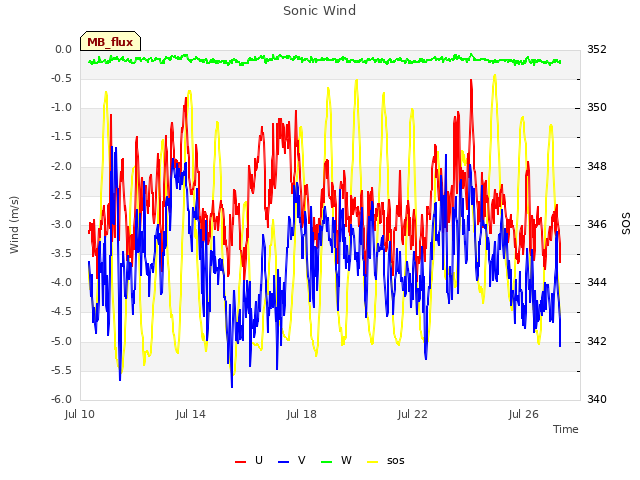Click the V legend label

click(302, 460)
